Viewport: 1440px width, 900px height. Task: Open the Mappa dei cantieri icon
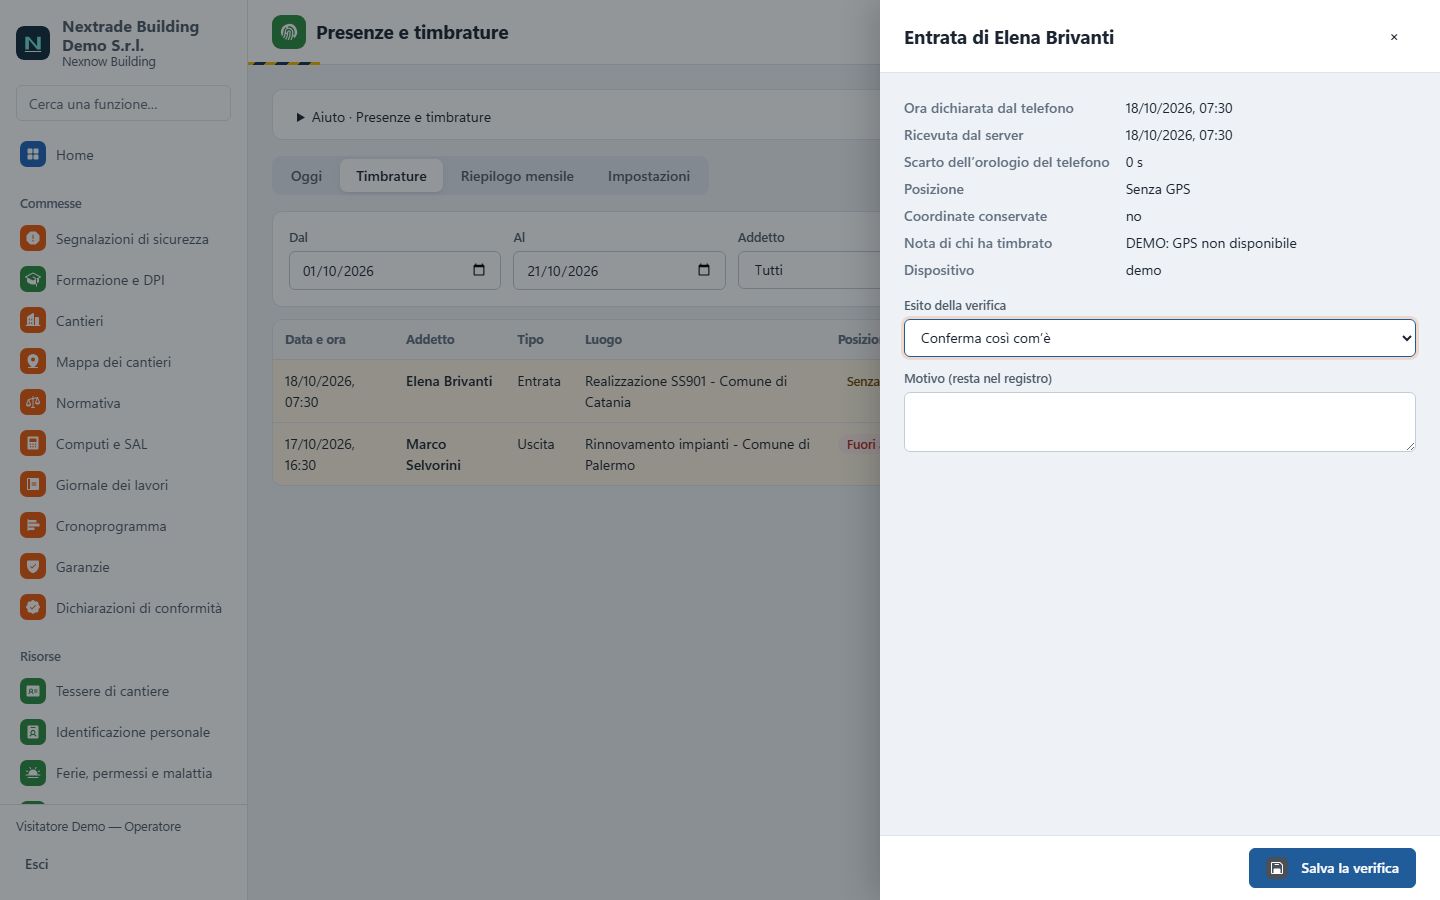pyautogui.click(x=33, y=362)
